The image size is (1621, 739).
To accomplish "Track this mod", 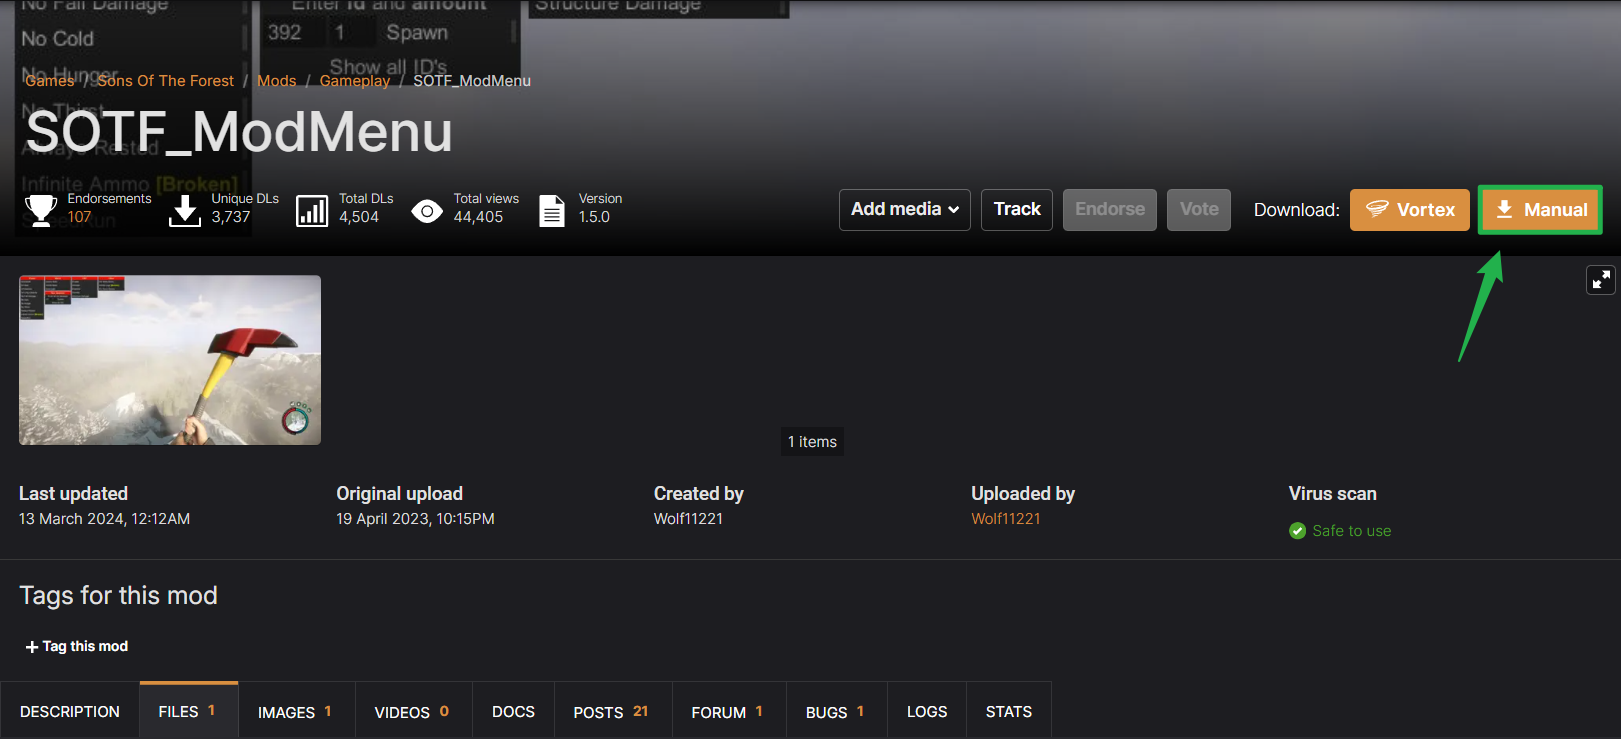I will [1017, 210].
